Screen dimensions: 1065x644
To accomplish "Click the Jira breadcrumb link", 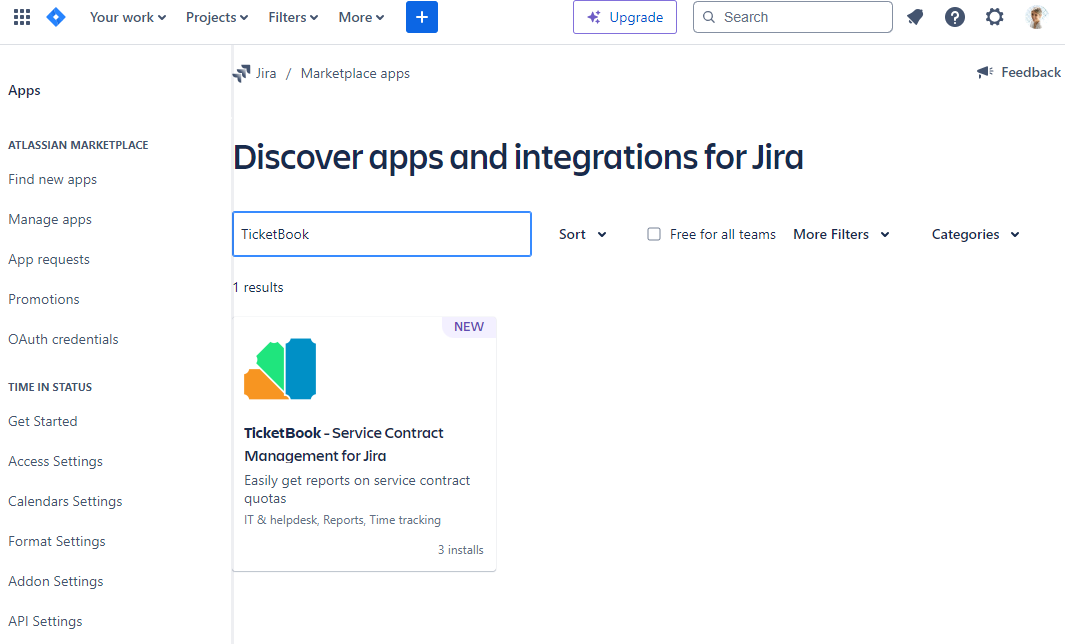I will pos(265,73).
